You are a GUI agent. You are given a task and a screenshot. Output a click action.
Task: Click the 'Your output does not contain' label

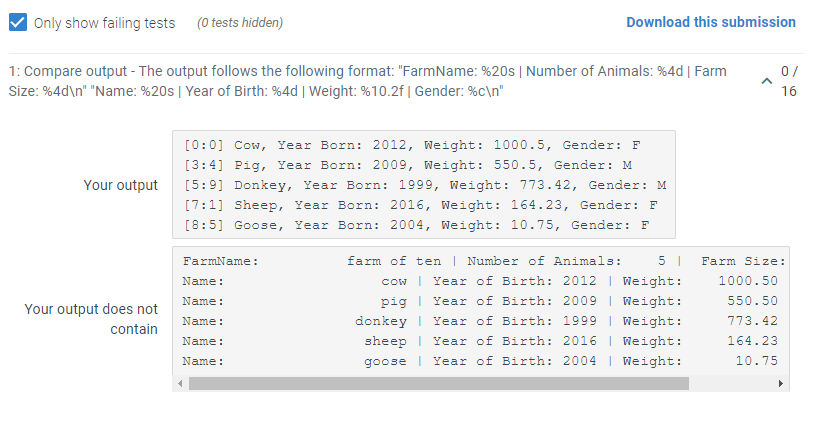(91, 319)
